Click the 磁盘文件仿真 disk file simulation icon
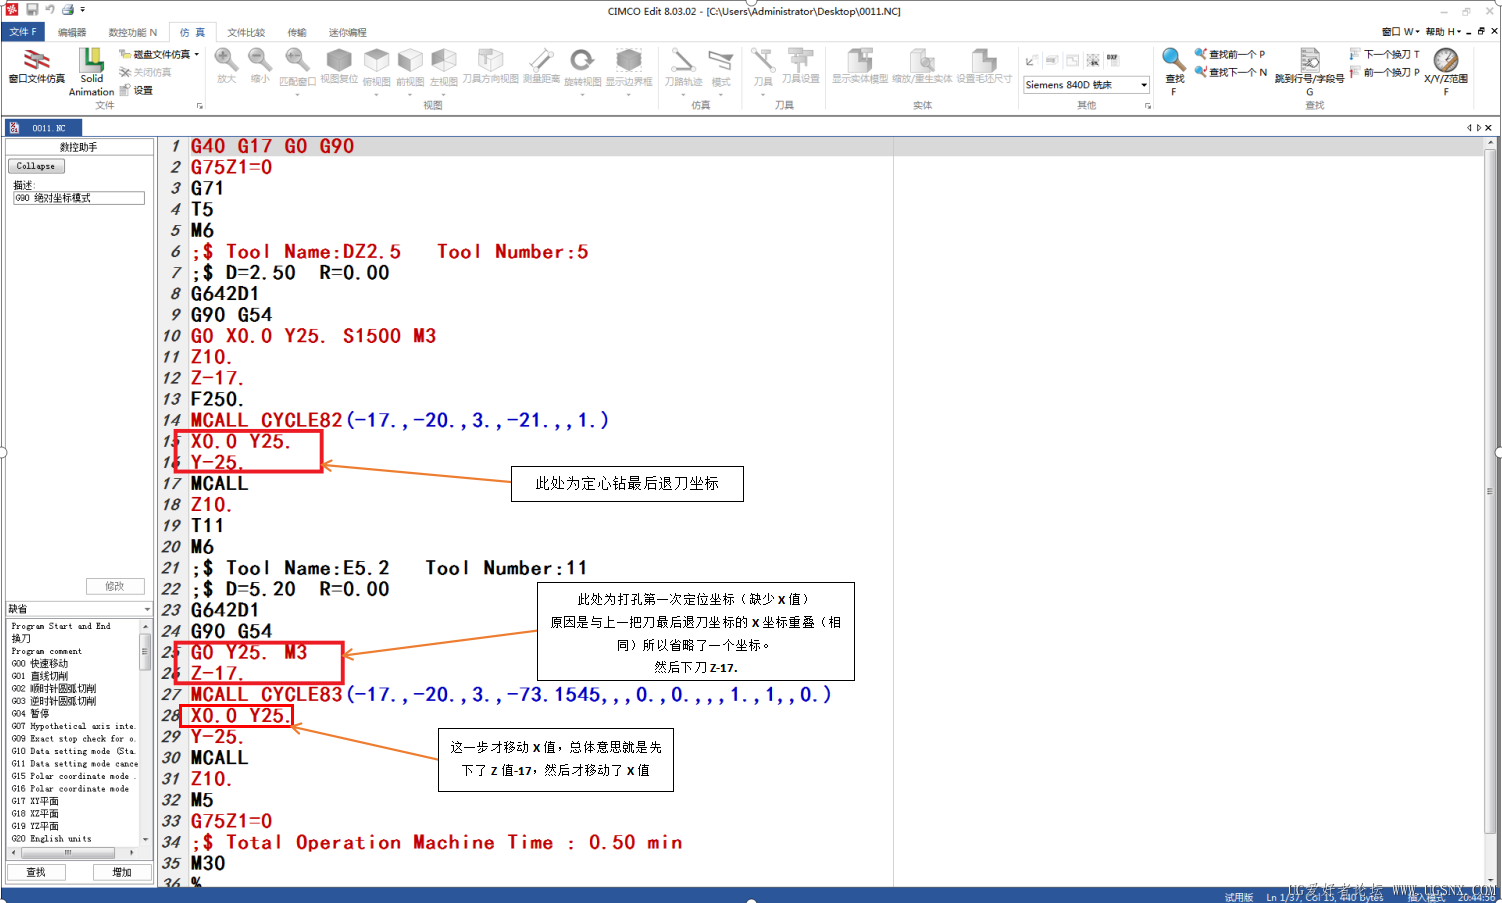The width and height of the screenshot is (1502, 903). [125, 54]
